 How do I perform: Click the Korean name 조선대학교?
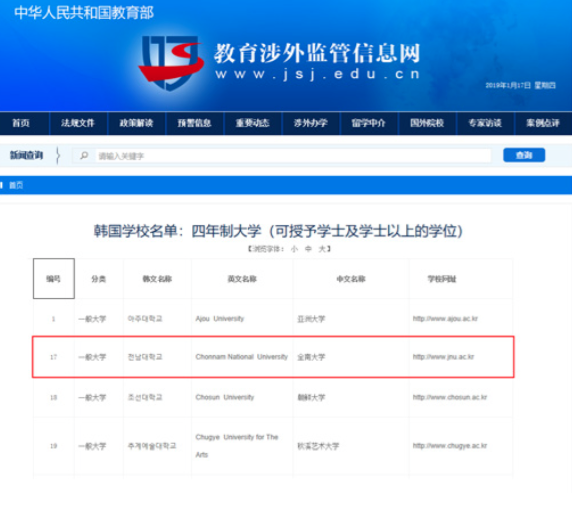(145, 397)
